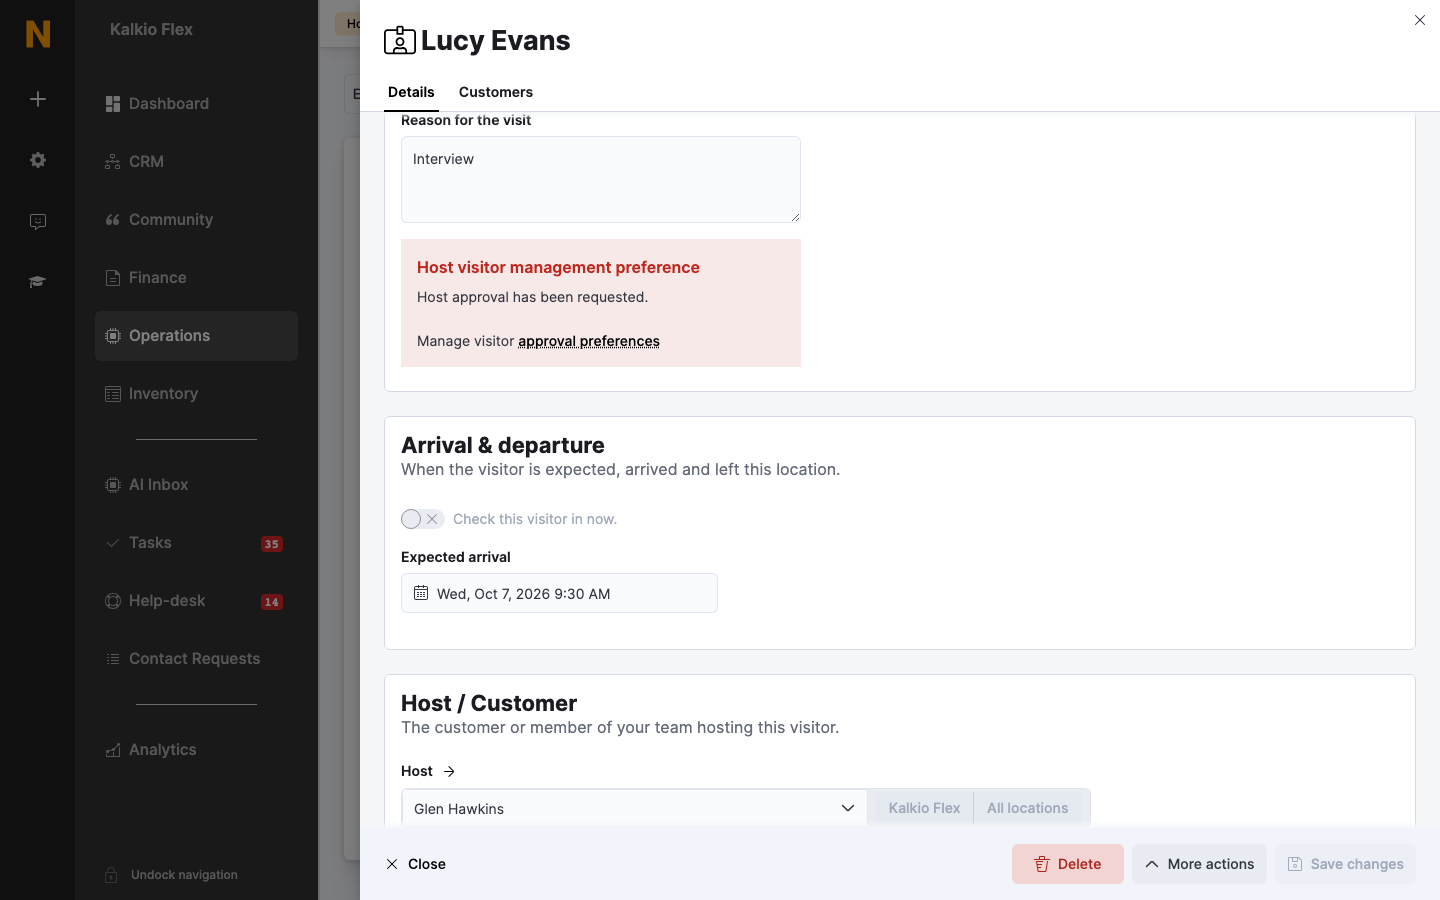Click the Expected arrival date field

559,593
